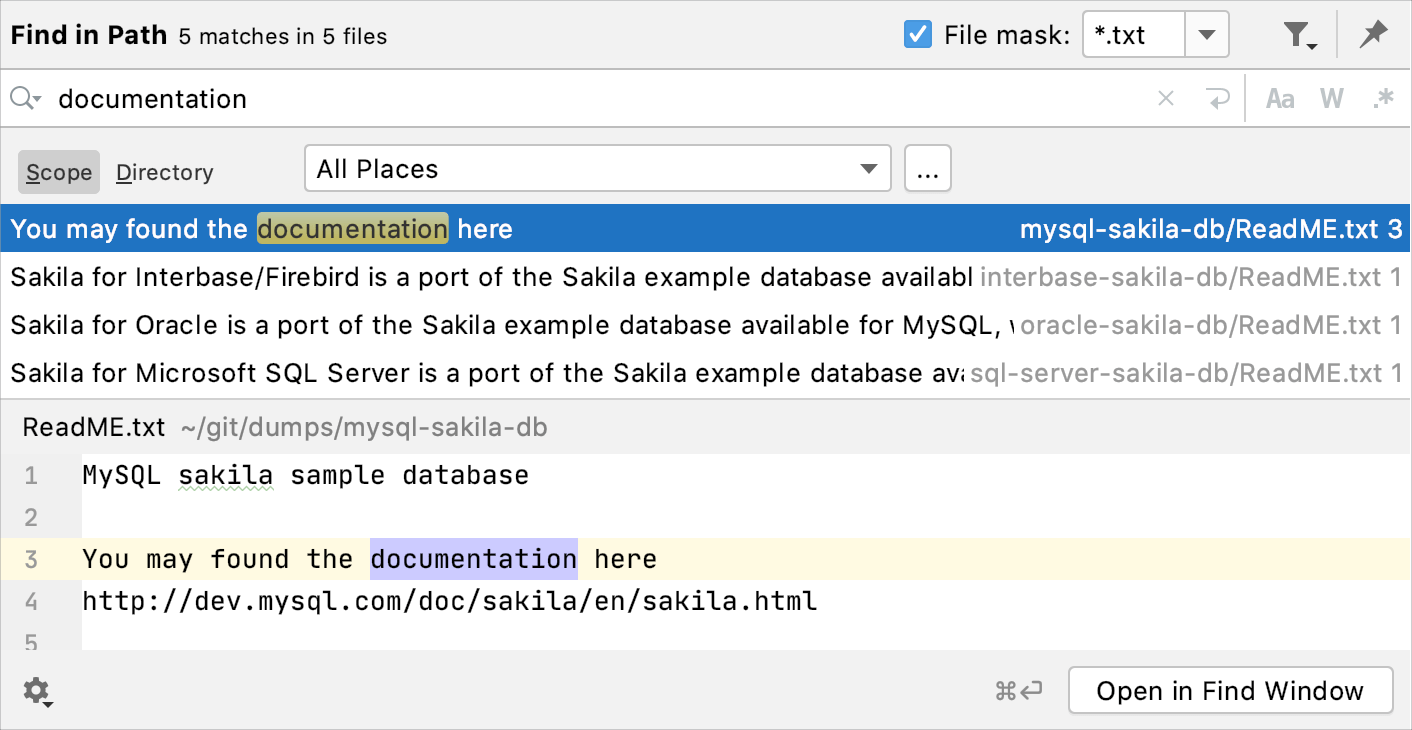Image resolution: width=1412 pixels, height=730 pixels.
Task: Click the regex mode icon
Action: click(x=1384, y=98)
